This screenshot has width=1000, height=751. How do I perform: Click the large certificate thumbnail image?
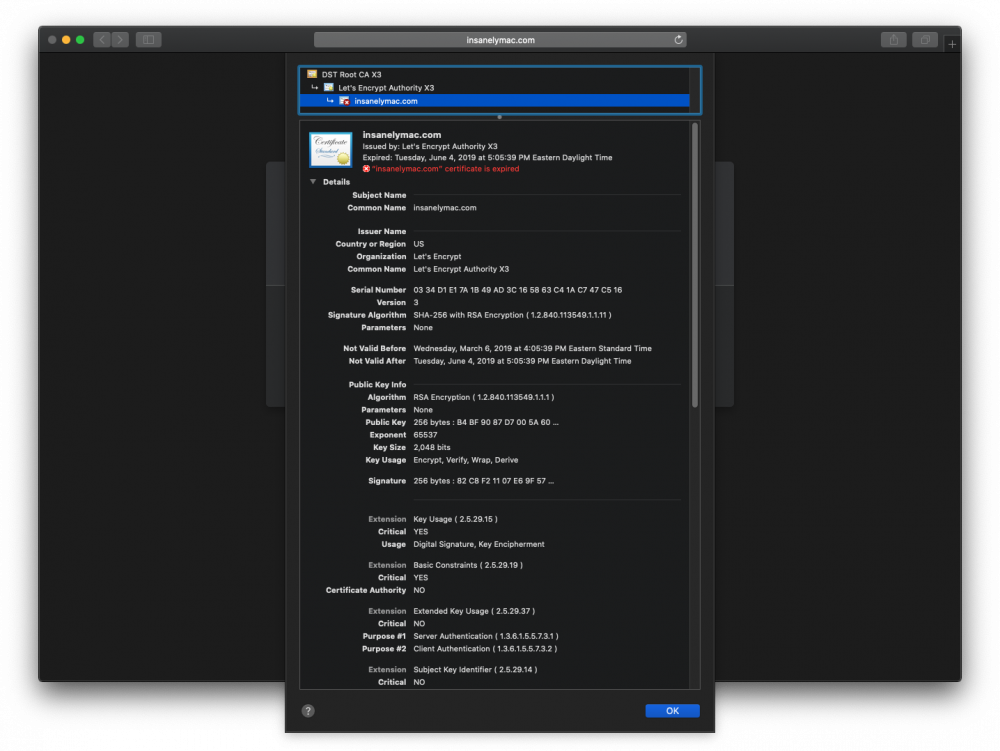click(330, 149)
